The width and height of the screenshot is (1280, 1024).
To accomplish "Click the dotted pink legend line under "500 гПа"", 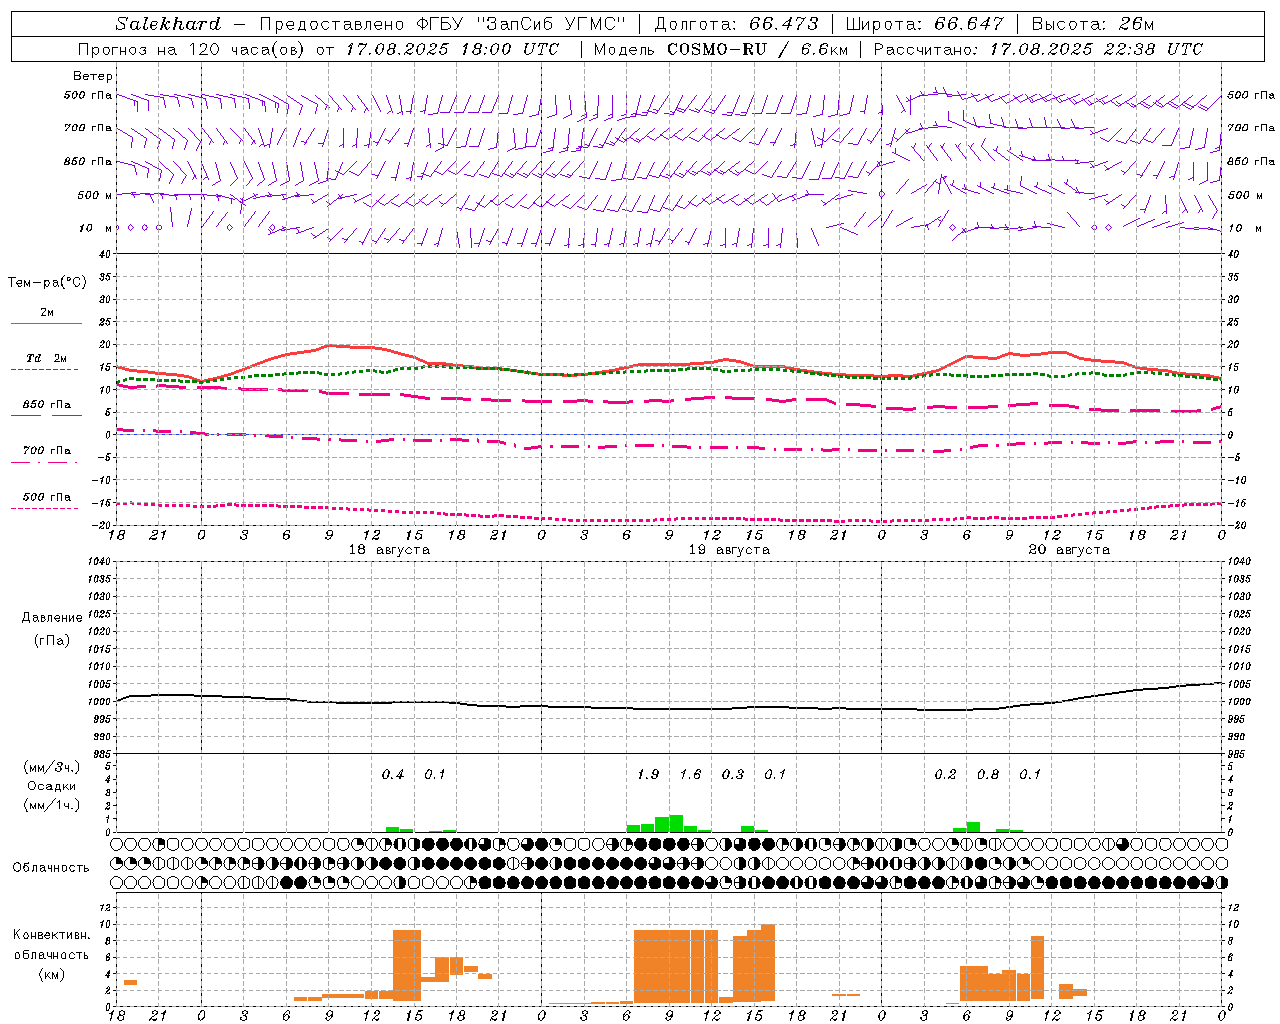I will tap(46, 509).
